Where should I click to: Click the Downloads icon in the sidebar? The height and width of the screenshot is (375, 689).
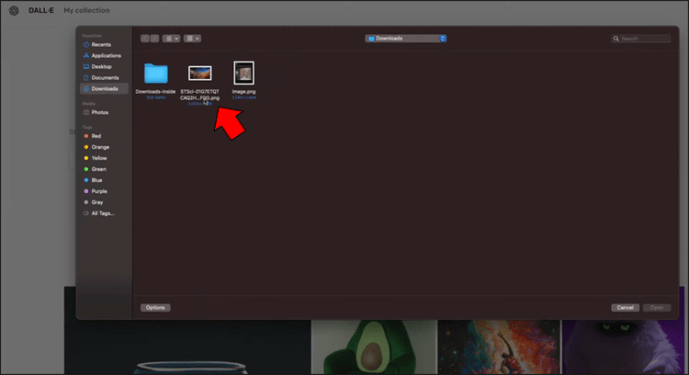tap(86, 88)
